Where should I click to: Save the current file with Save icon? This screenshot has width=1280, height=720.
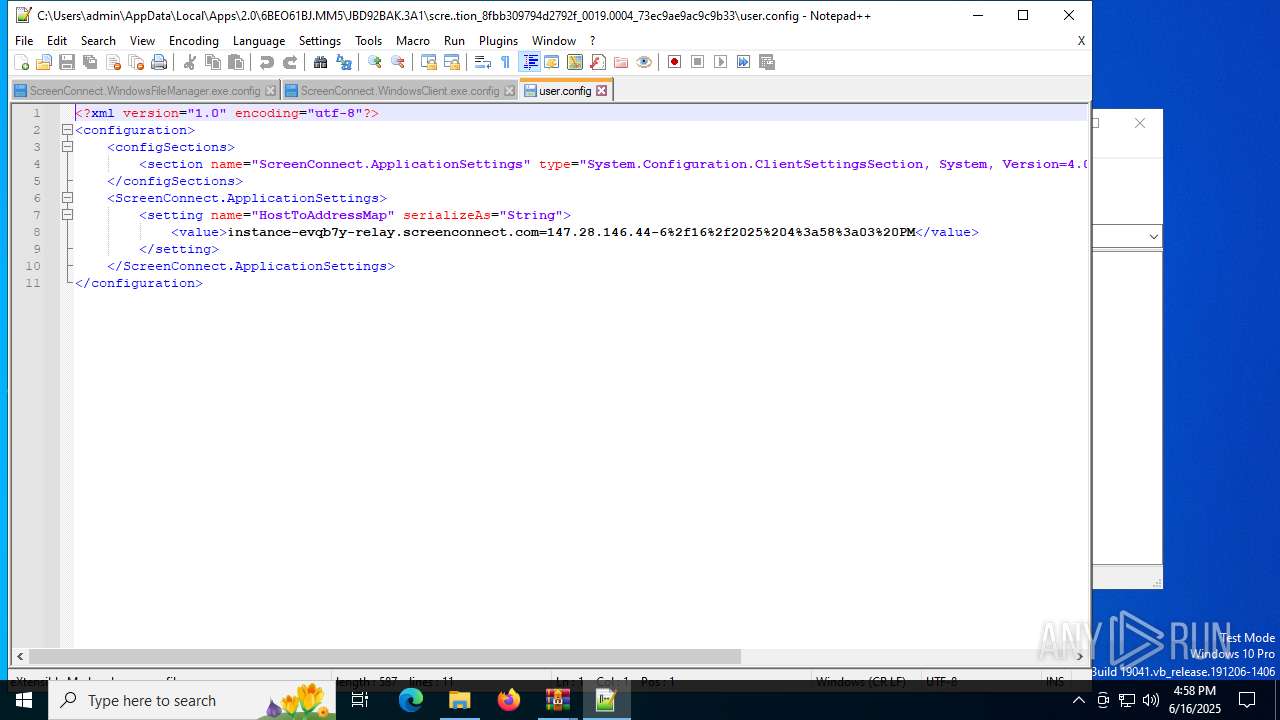pos(67,62)
